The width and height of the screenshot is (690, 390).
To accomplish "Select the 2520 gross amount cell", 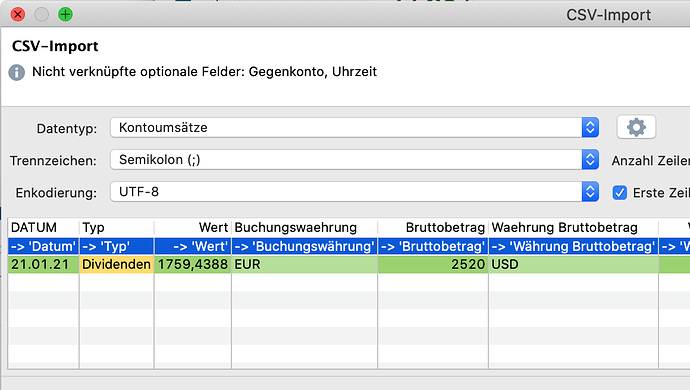I will point(433,264).
